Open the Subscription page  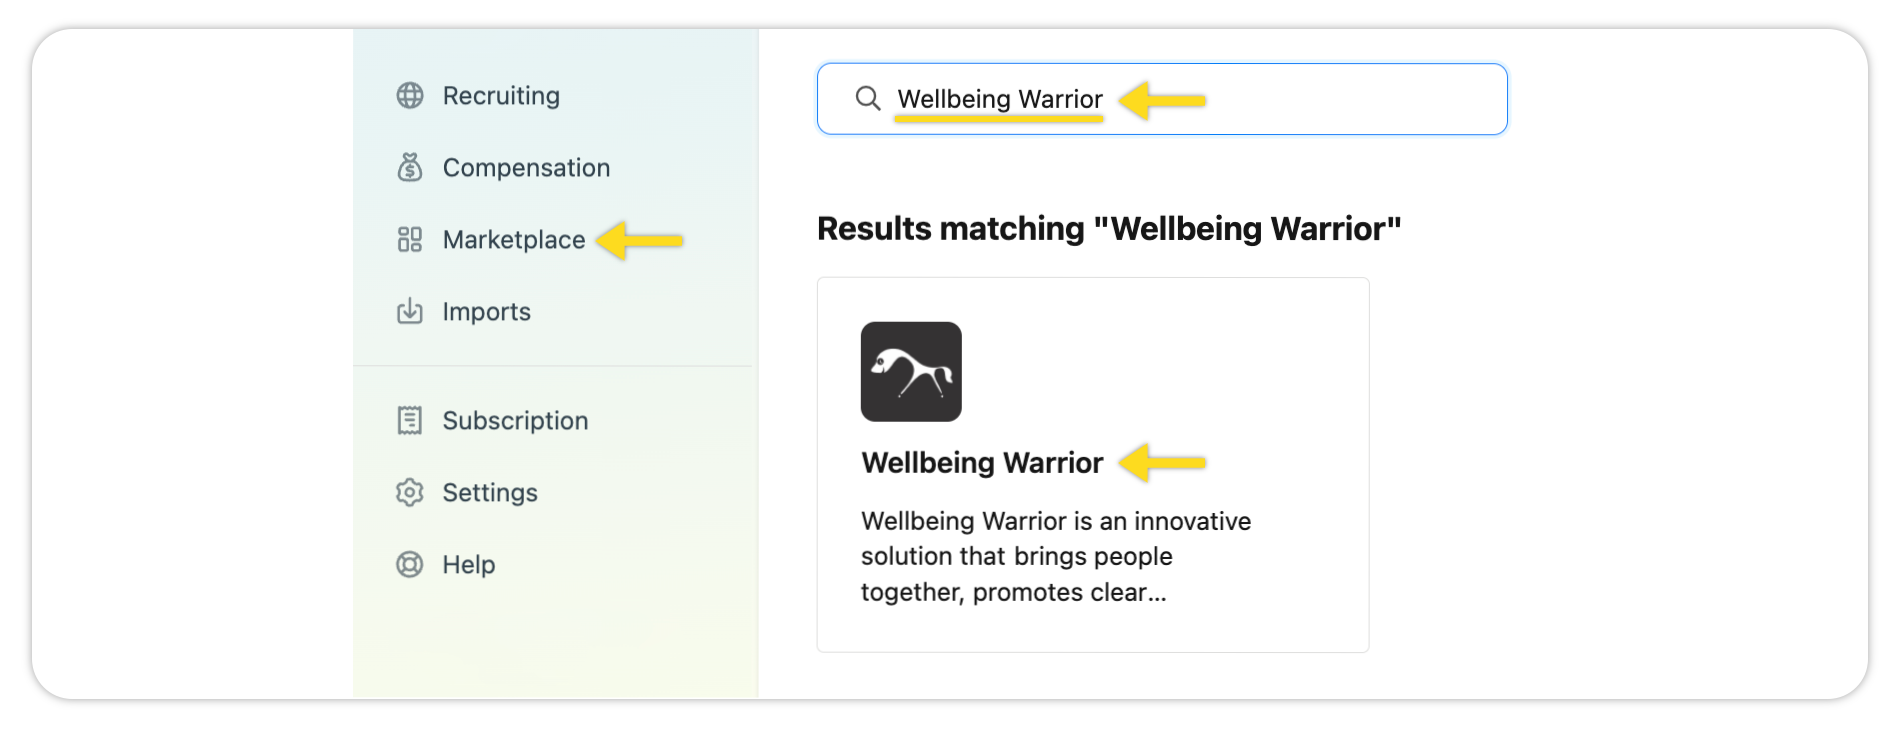(x=515, y=421)
